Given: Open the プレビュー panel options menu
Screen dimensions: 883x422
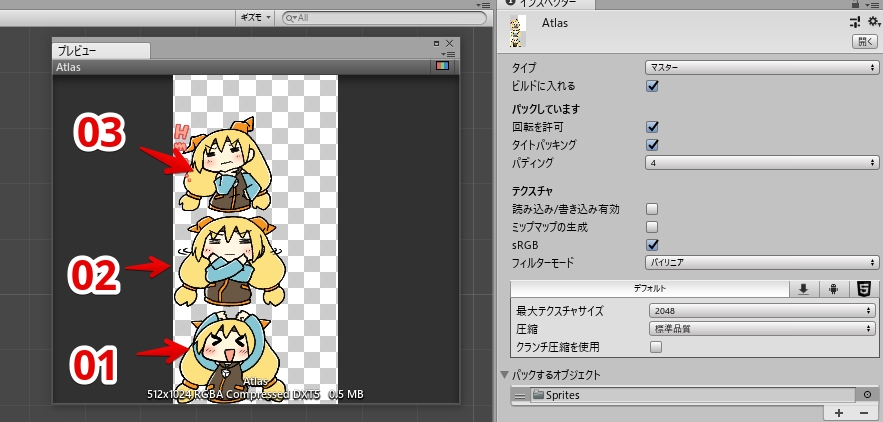Looking at the screenshot, I should pos(448,54).
